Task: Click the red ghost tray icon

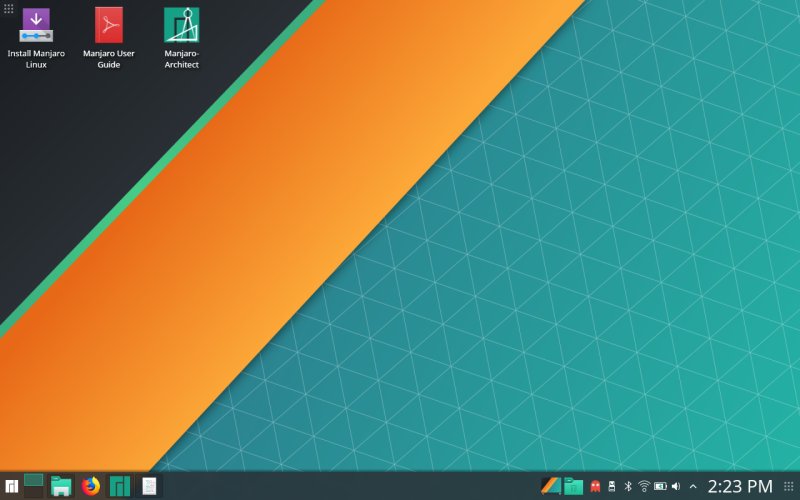Action: [x=595, y=486]
